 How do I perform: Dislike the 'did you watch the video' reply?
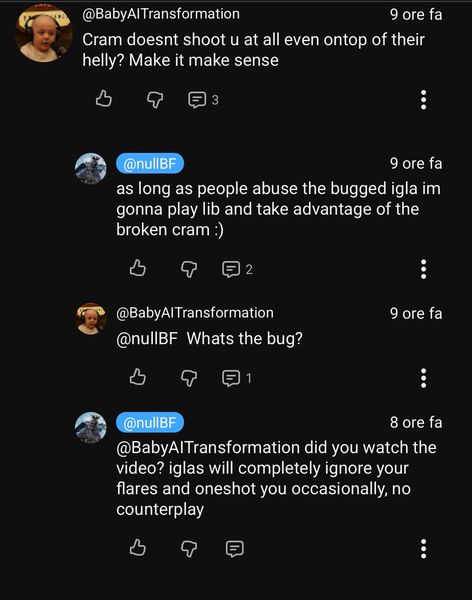[189, 548]
